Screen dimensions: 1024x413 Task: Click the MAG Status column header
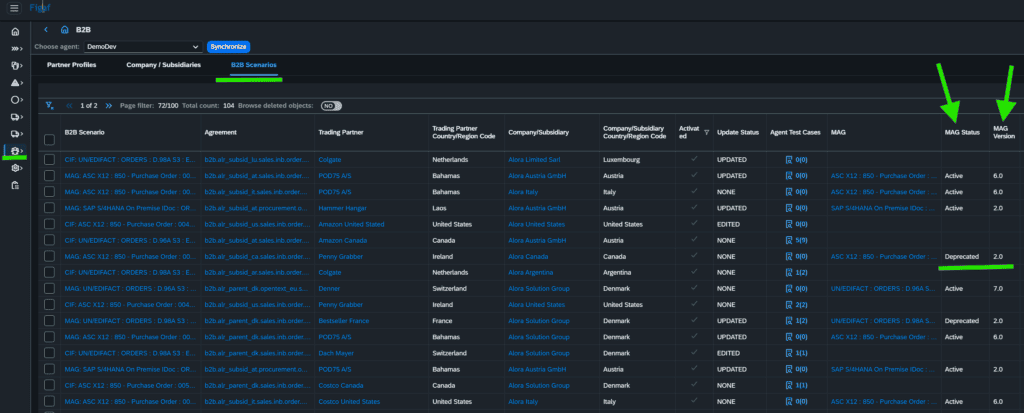coord(962,132)
